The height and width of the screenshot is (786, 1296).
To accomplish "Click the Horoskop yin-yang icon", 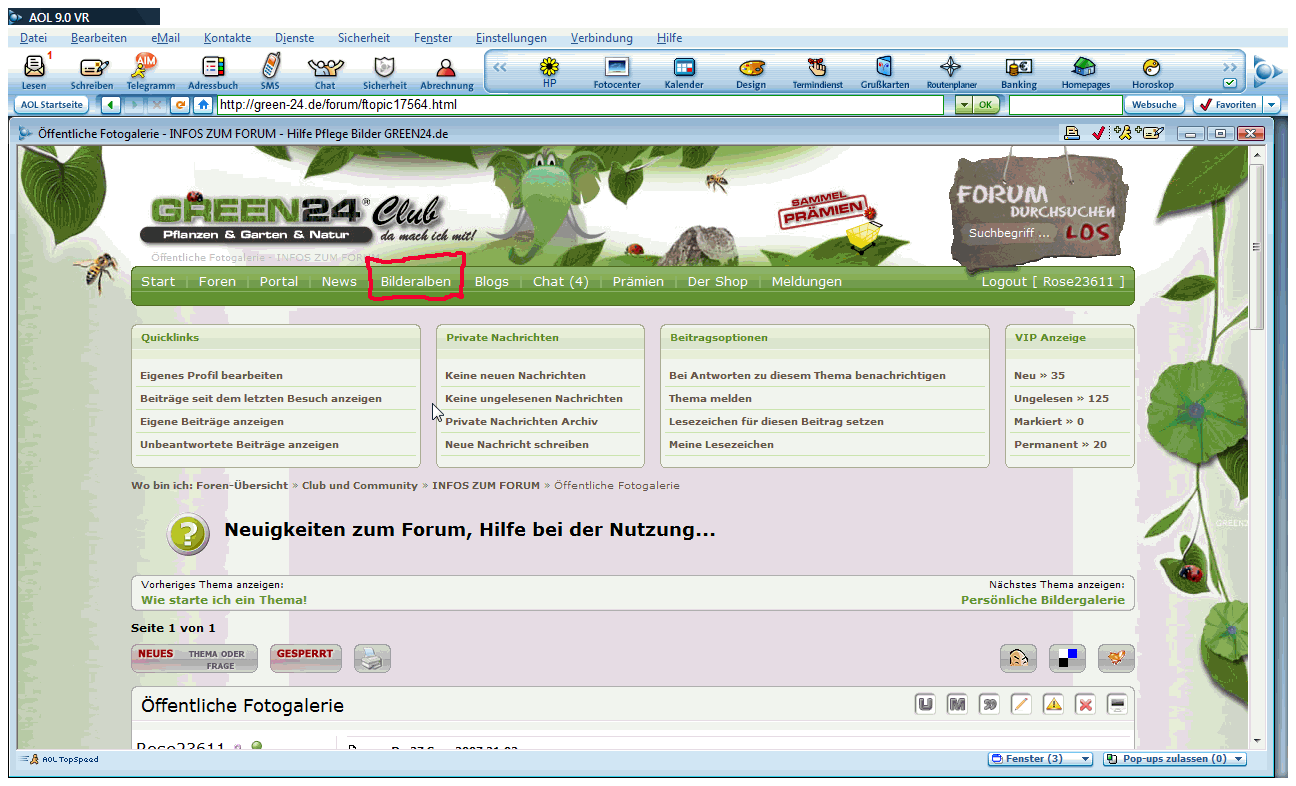I will coord(1152,68).
